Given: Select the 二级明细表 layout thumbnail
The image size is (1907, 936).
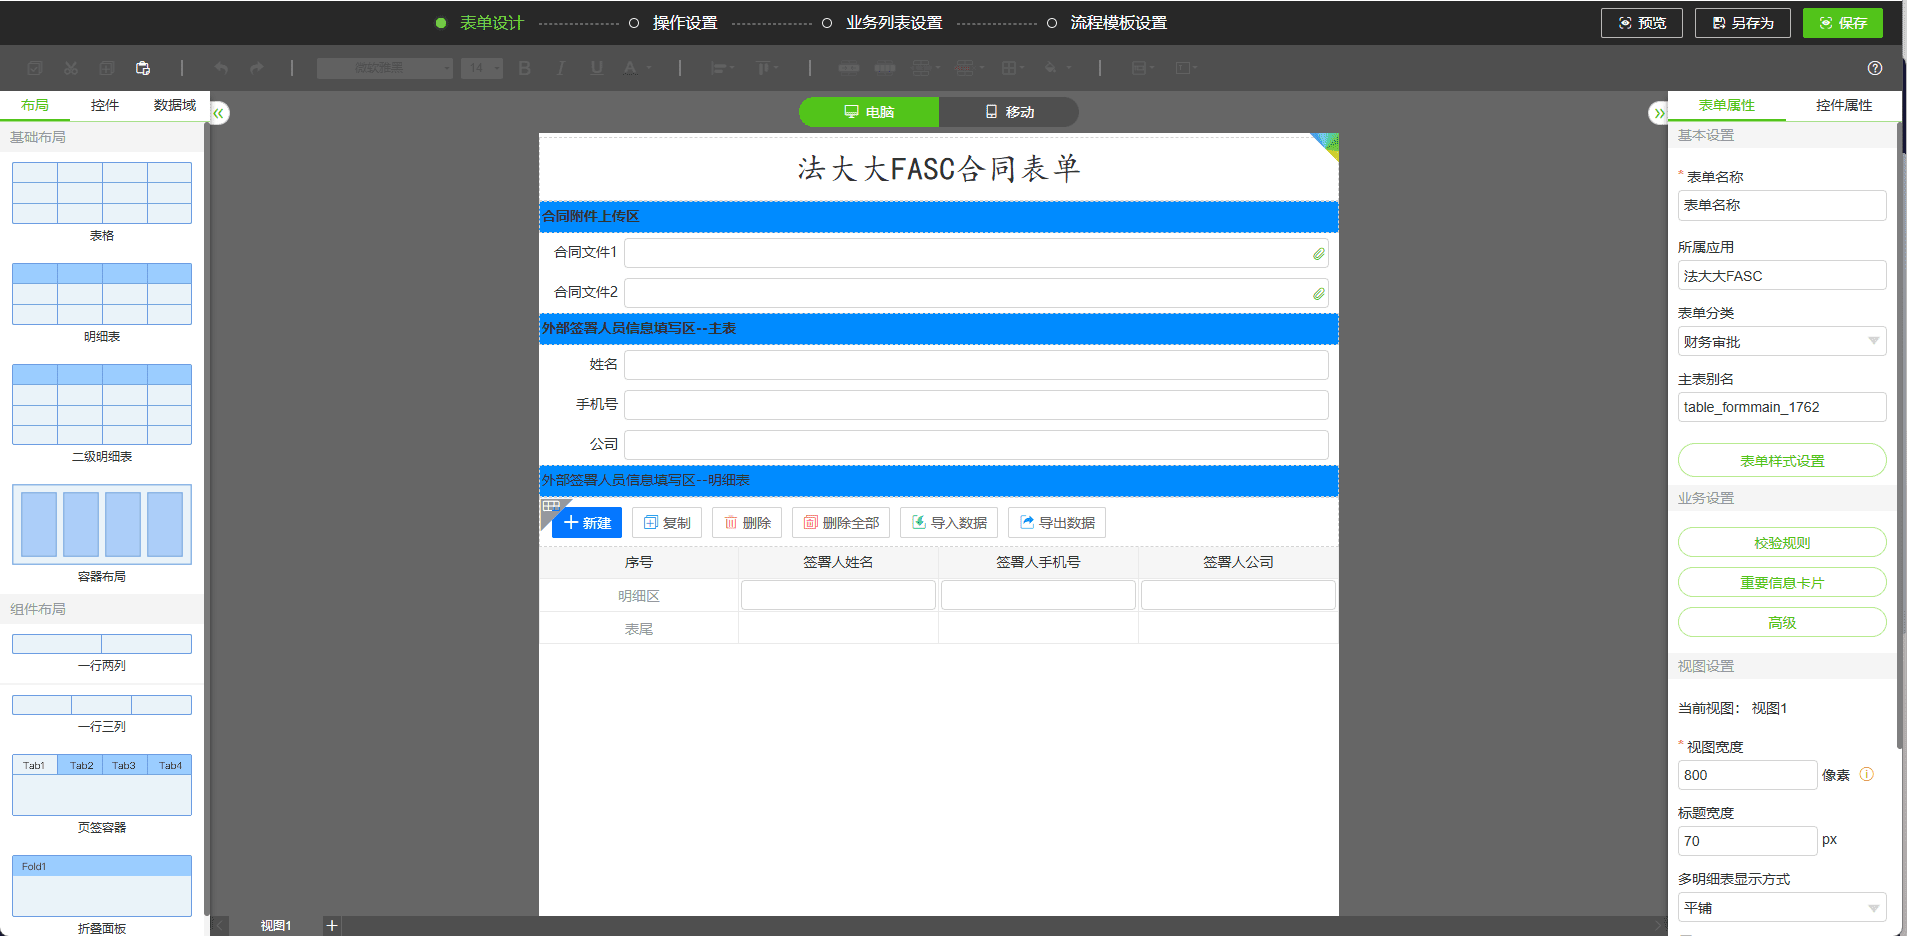Looking at the screenshot, I should coord(102,404).
